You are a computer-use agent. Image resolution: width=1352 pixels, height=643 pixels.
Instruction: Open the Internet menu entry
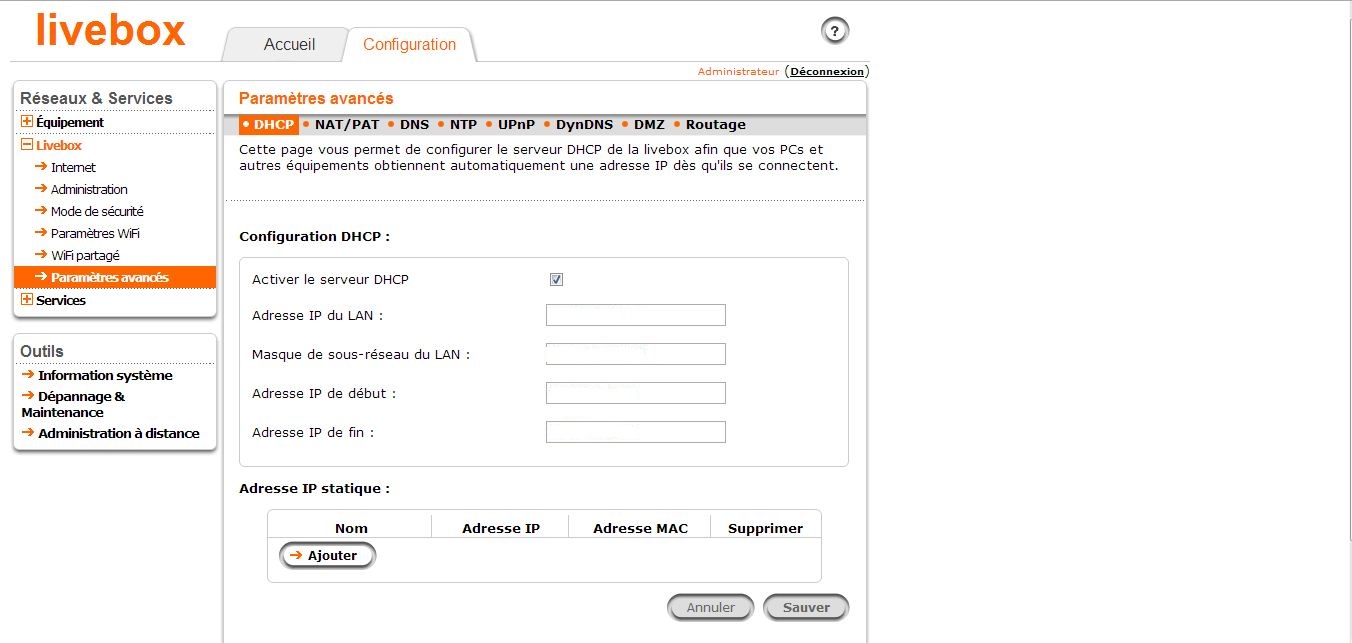coord(73,168)
